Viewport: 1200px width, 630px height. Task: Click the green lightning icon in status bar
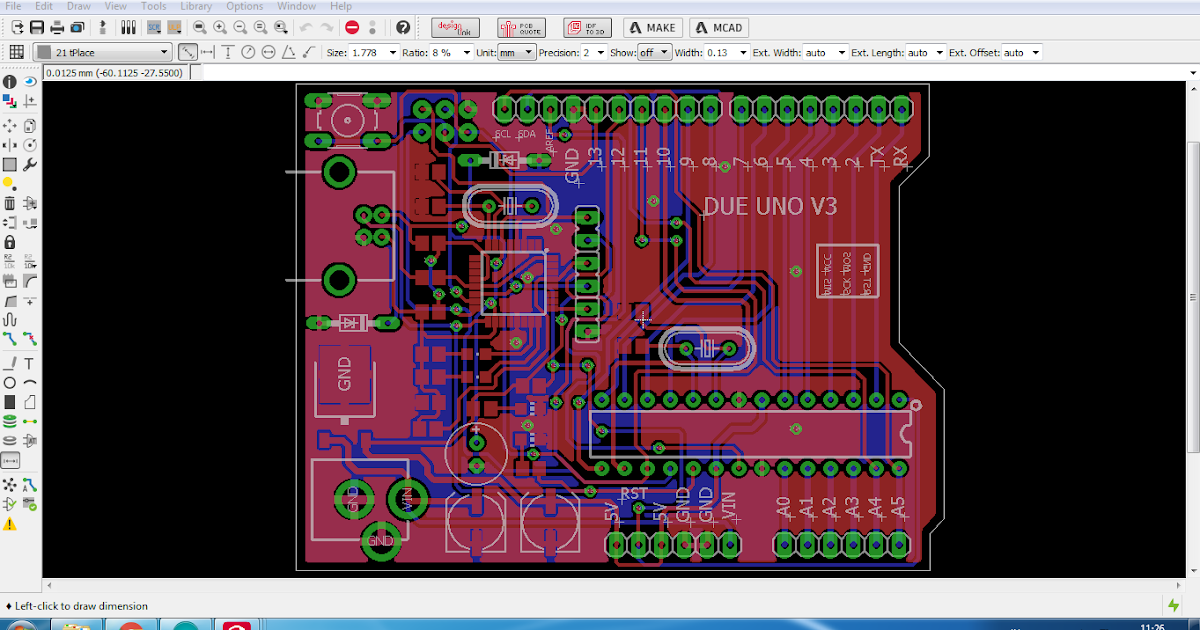1174,605
